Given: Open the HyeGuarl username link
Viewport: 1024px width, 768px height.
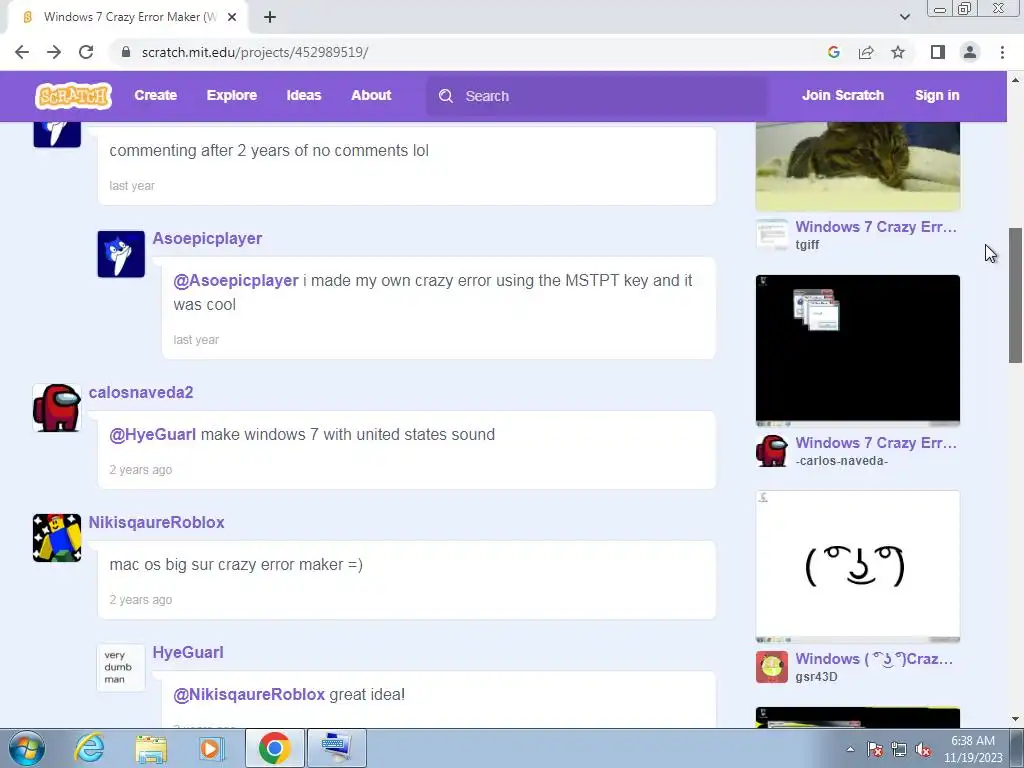Looking at the screenshot, I should pos(188,652).
